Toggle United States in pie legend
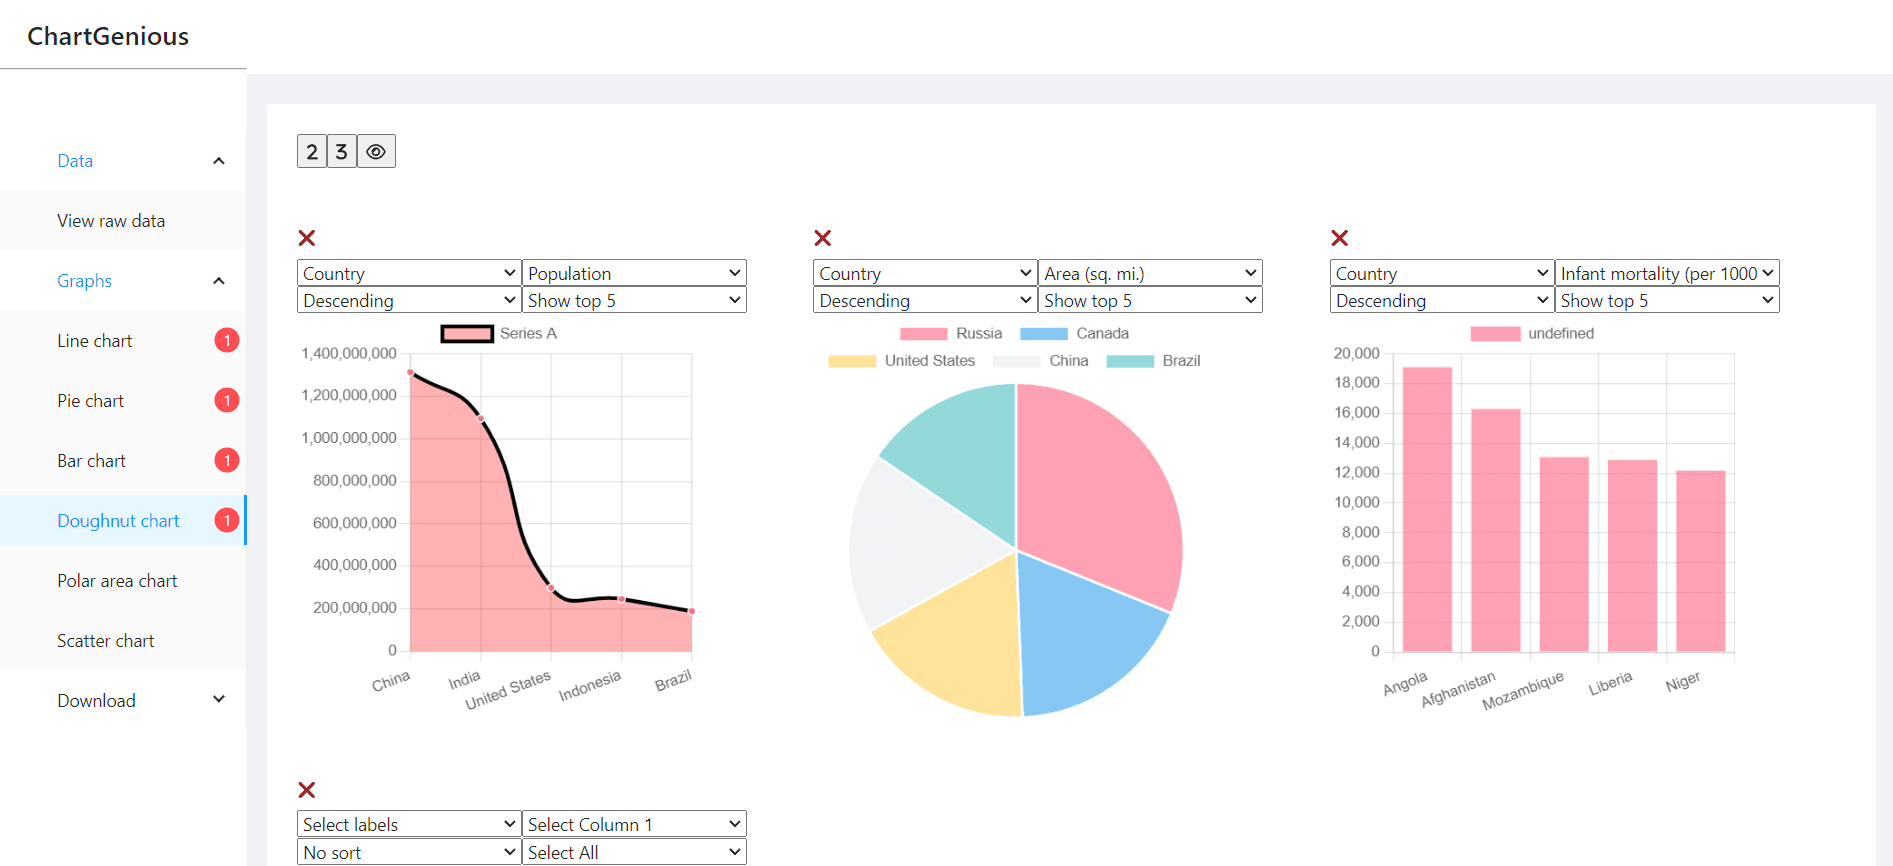 pyautogui.click(x=902, y=361)
